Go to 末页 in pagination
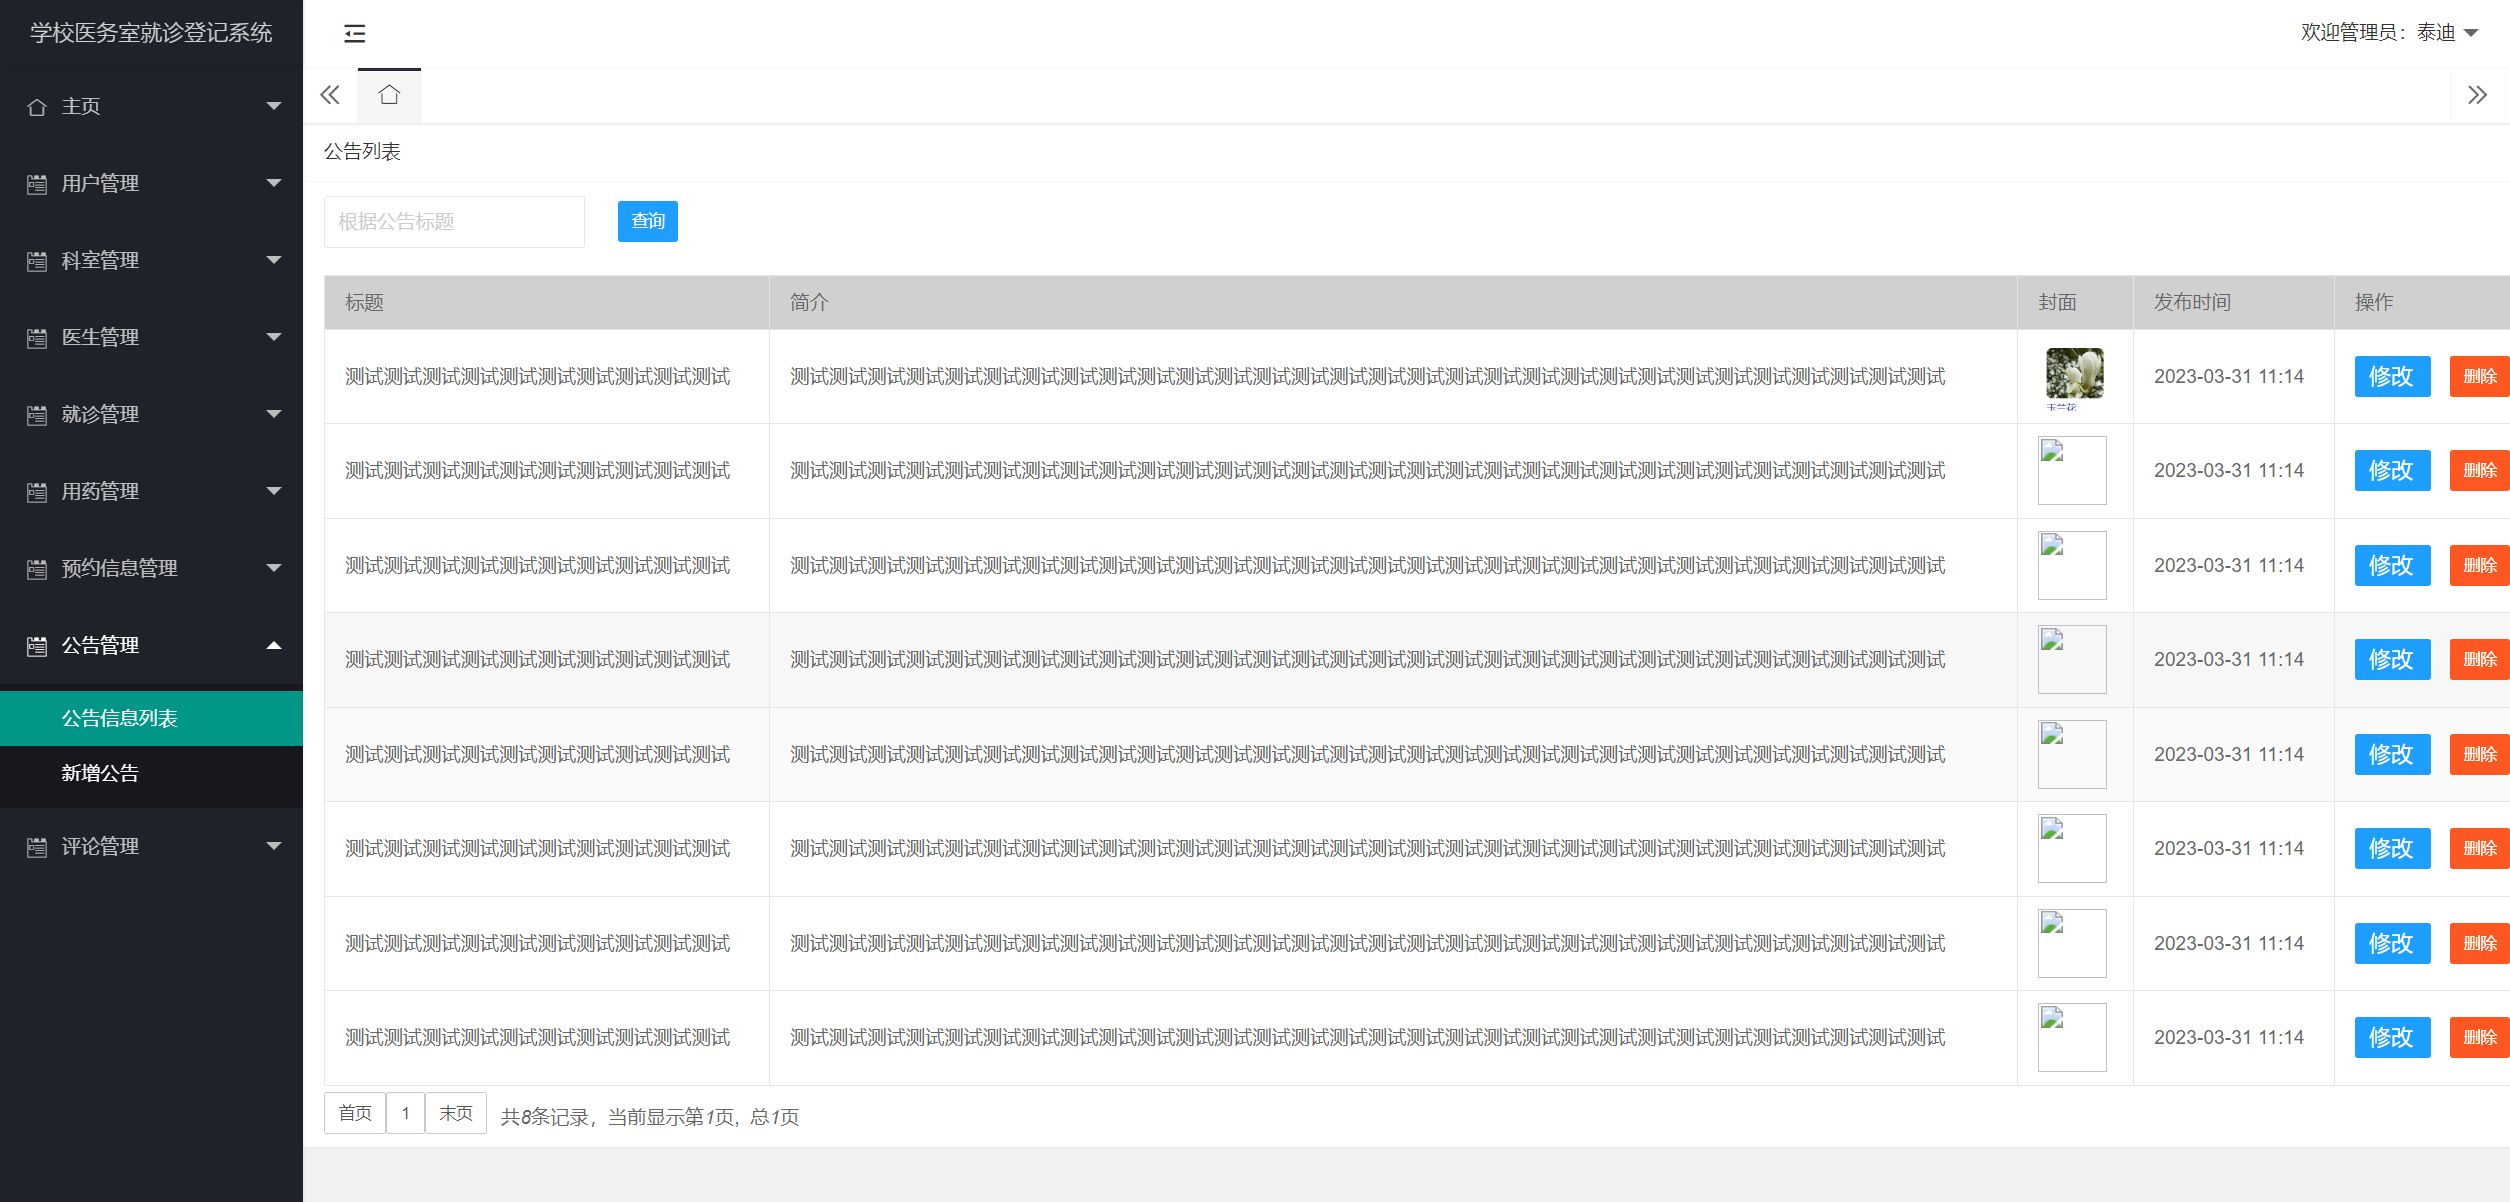The width and height of the screenshot is (2510, 1202). 456,1113
